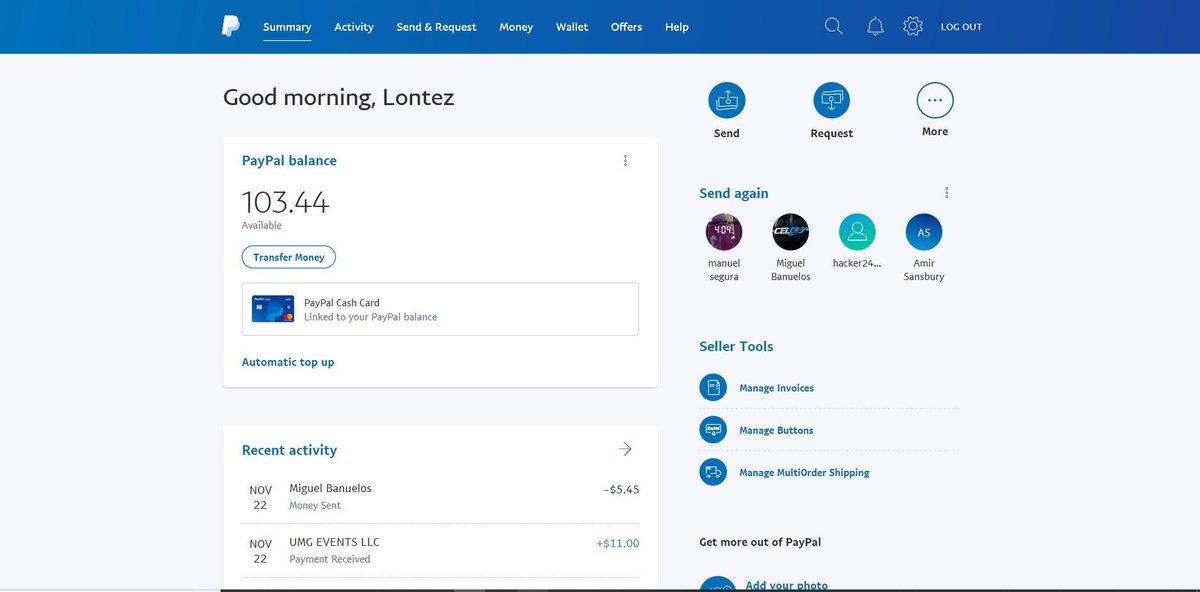Switch to the Activity tab
The image size is (1200, 592).
(x=353, y=27)
